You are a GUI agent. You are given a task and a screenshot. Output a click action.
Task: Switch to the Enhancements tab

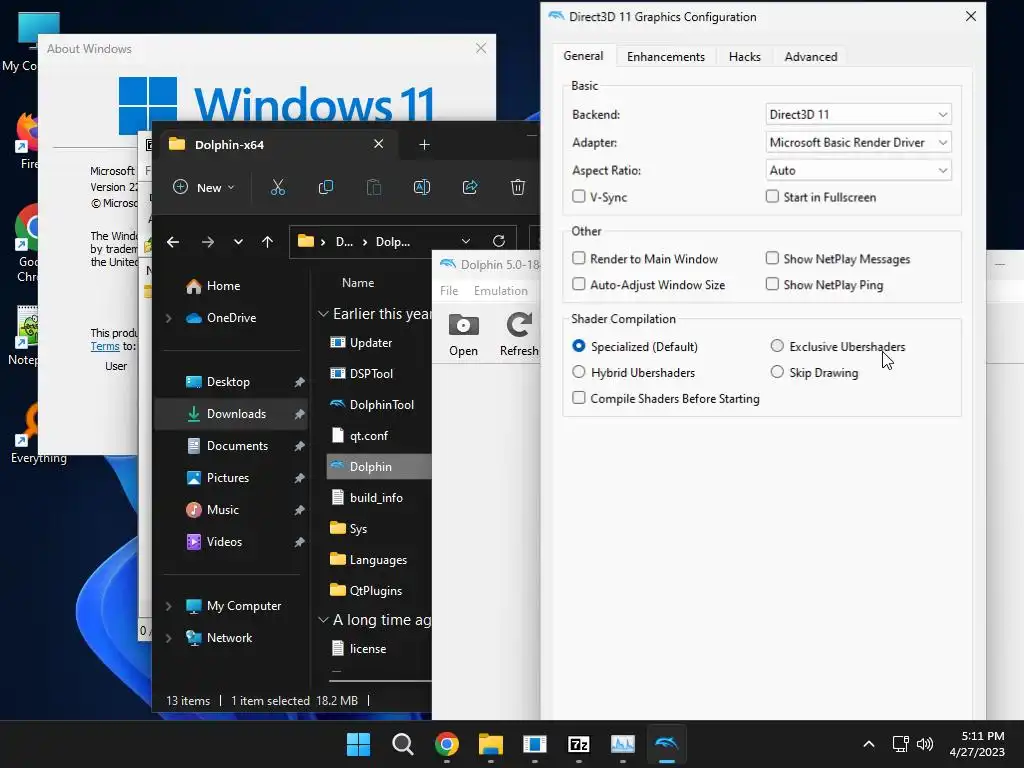(x=665, y=57)
